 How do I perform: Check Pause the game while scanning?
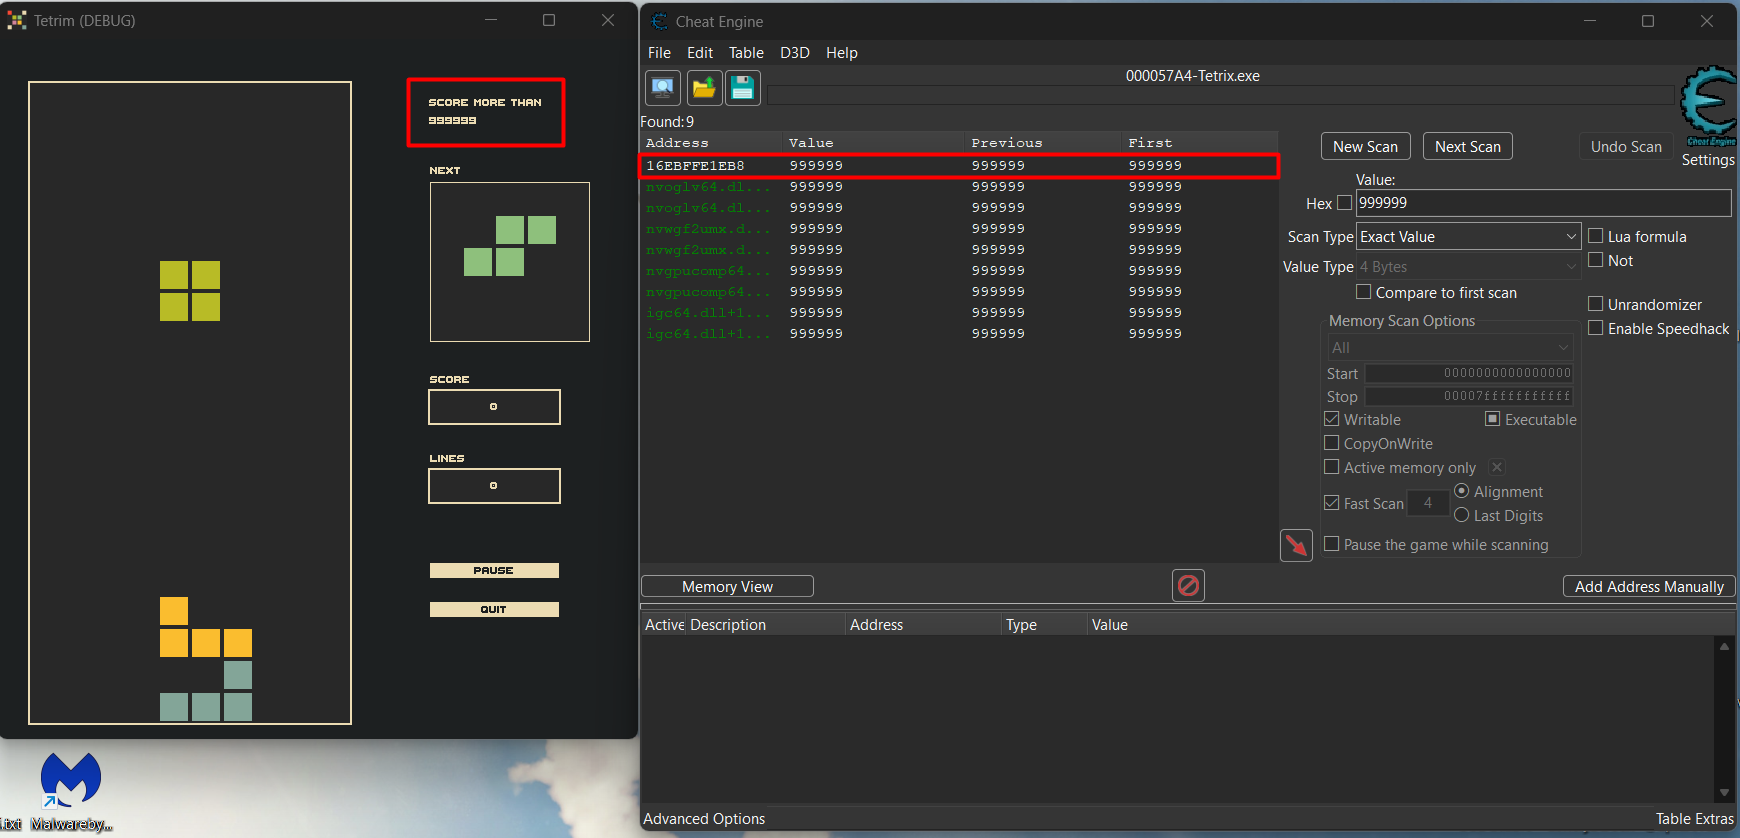point(1332,544)
